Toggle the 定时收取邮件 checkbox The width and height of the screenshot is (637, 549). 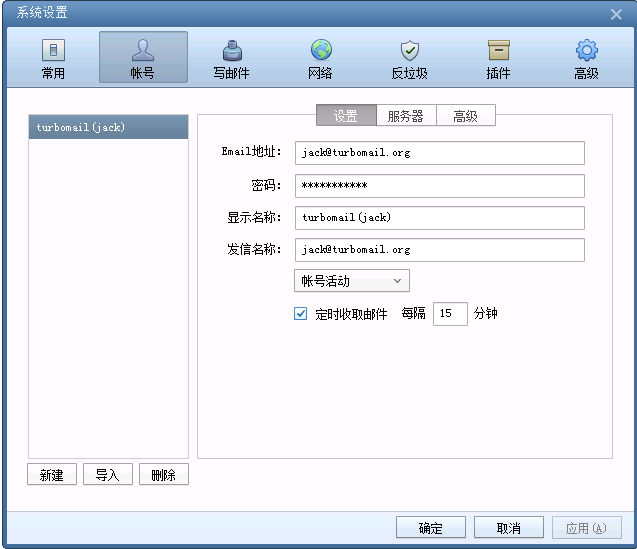tap(301, 314)
